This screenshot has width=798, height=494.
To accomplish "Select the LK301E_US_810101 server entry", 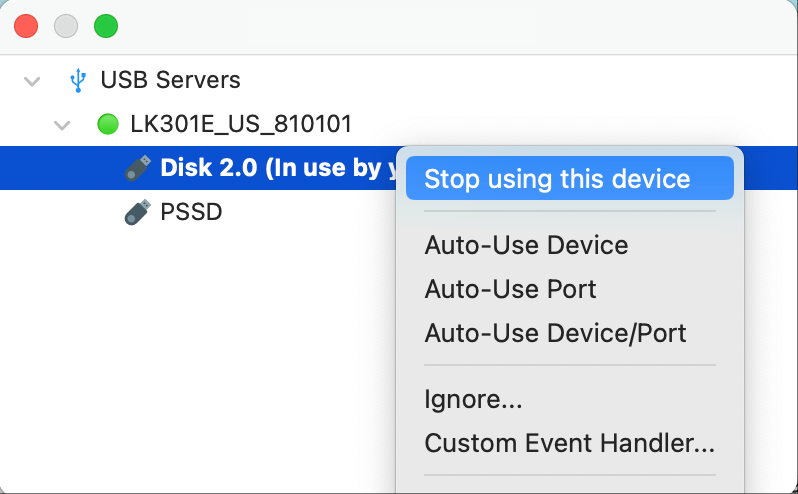I will (x=241, y=125).
